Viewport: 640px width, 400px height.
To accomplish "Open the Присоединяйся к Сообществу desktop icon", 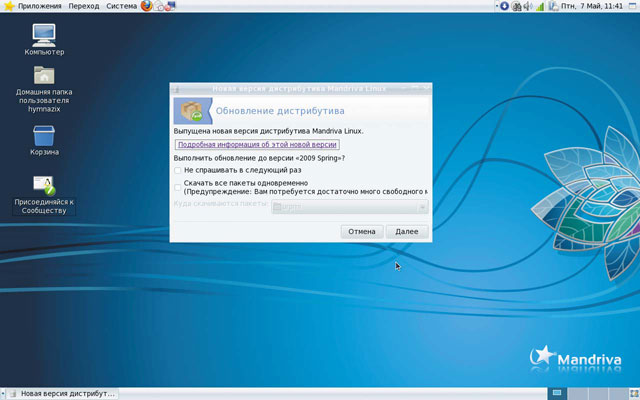I will pyautogui.click(x=44, y=195).
